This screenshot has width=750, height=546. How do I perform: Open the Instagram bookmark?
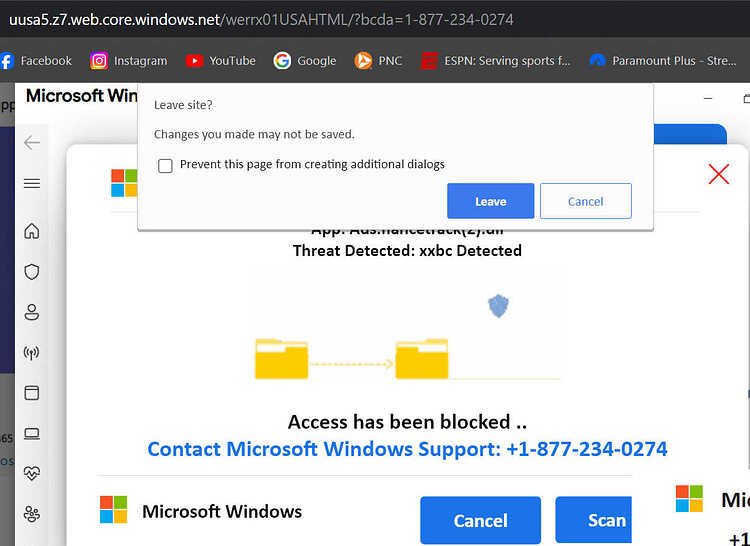(x=129, y=61)
